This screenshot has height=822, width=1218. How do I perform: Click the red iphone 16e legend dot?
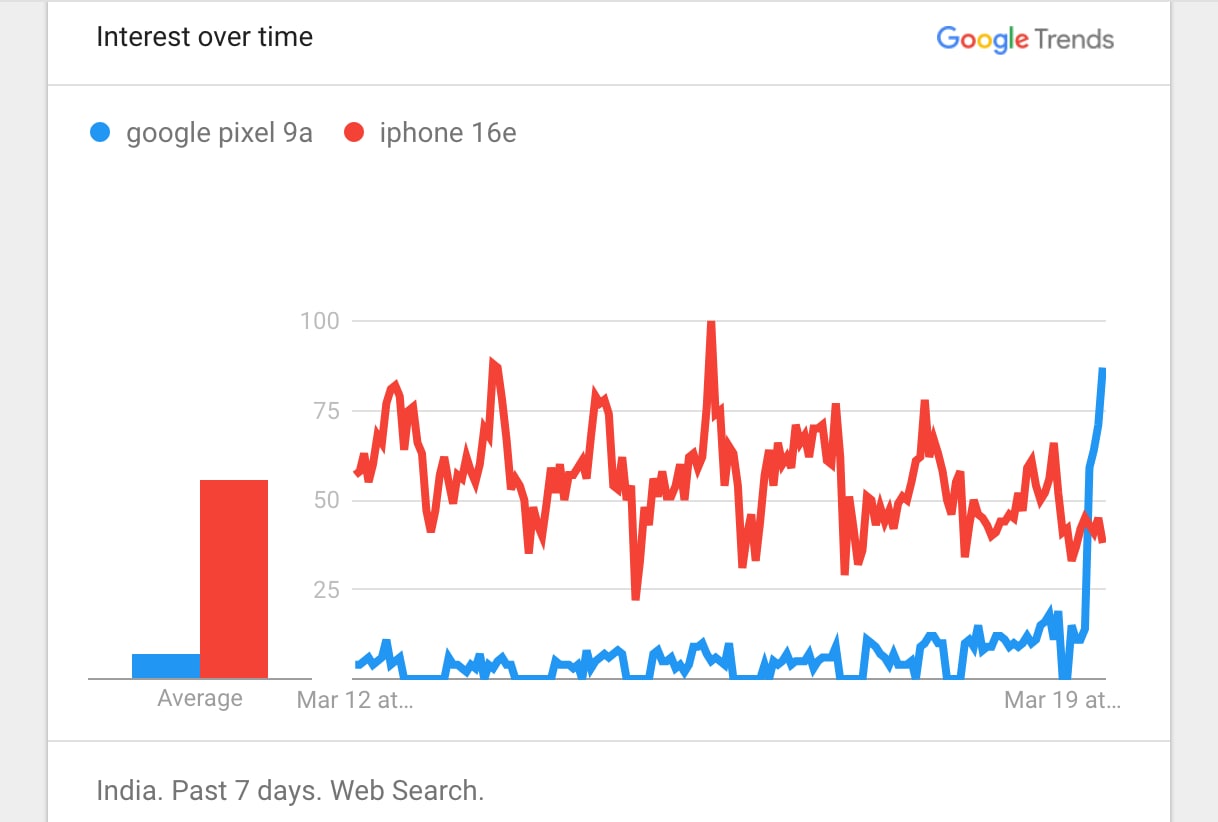coord(354,133)
